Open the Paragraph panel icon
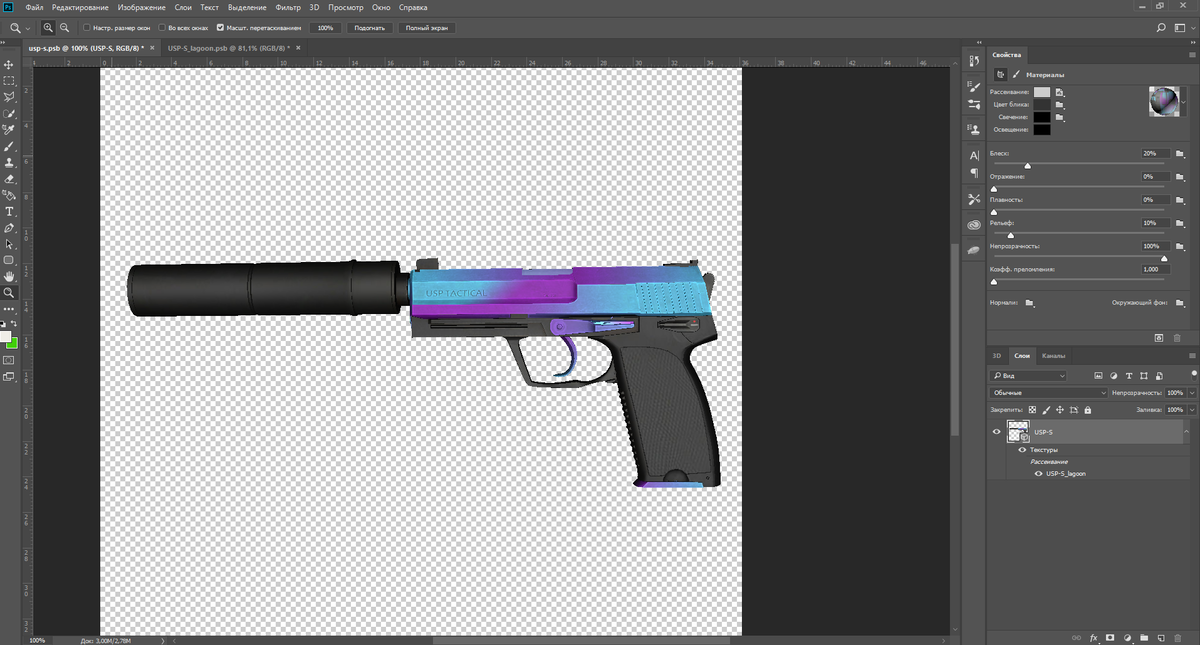 point(974,172)
